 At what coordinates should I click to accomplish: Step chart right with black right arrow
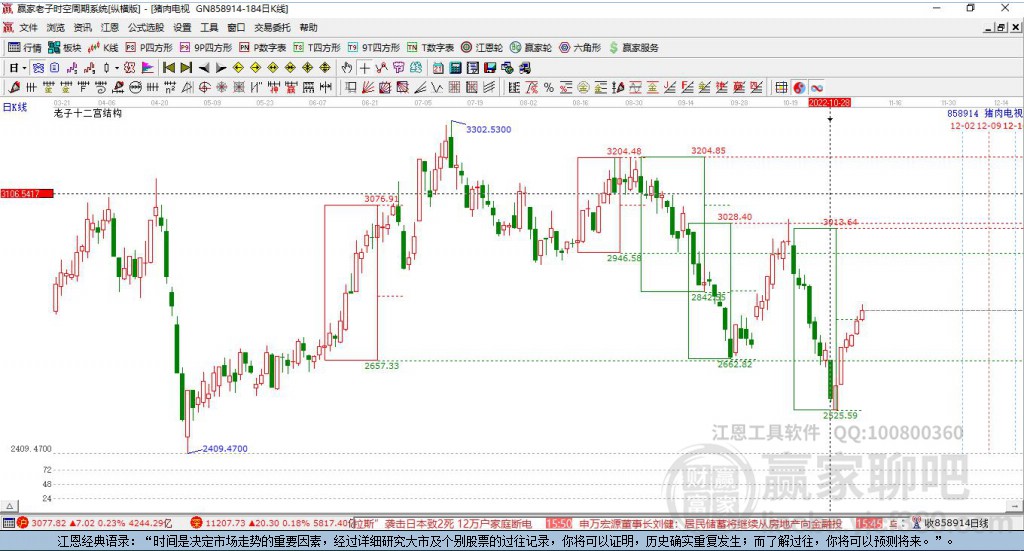click(221, 68)
